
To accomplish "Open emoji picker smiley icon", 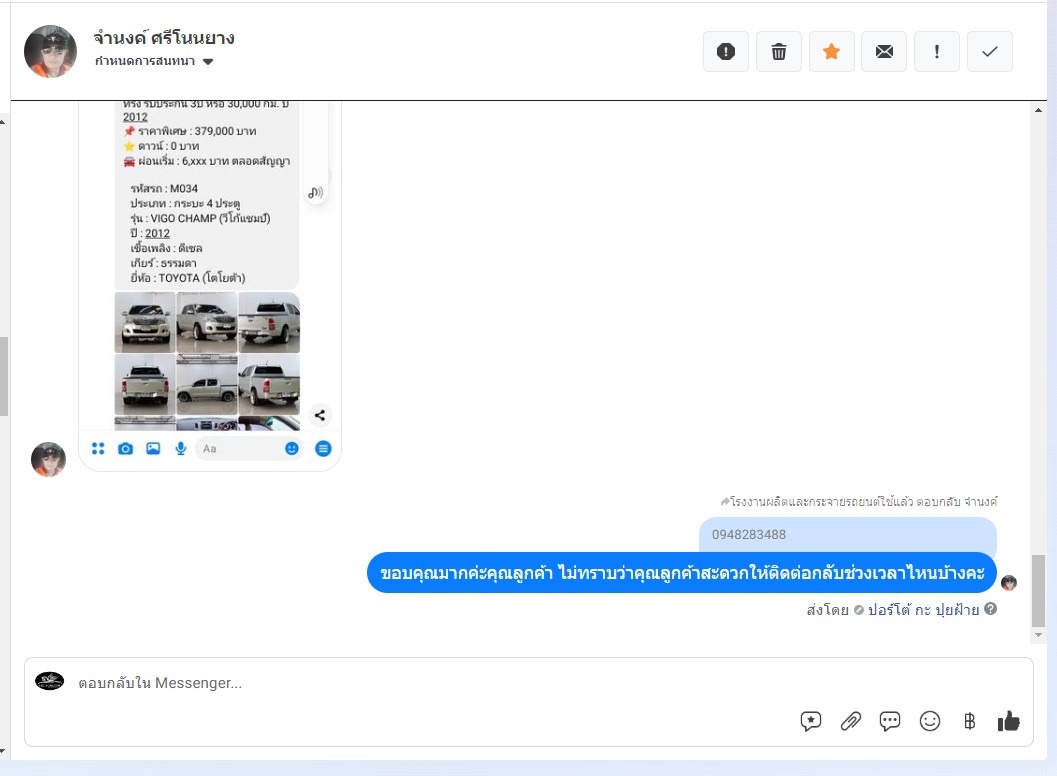I will [930, 721].
